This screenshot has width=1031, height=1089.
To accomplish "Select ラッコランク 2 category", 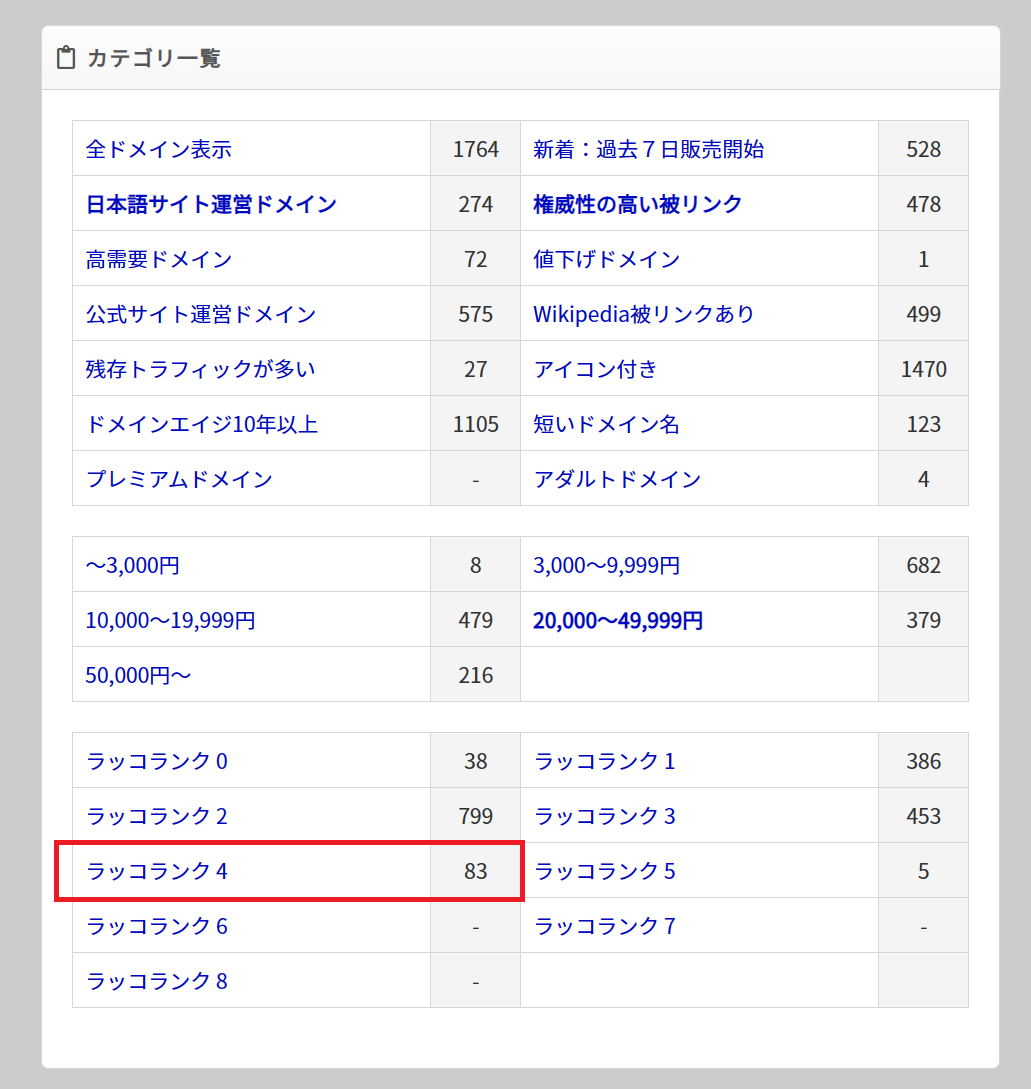I will coord(157,816).
